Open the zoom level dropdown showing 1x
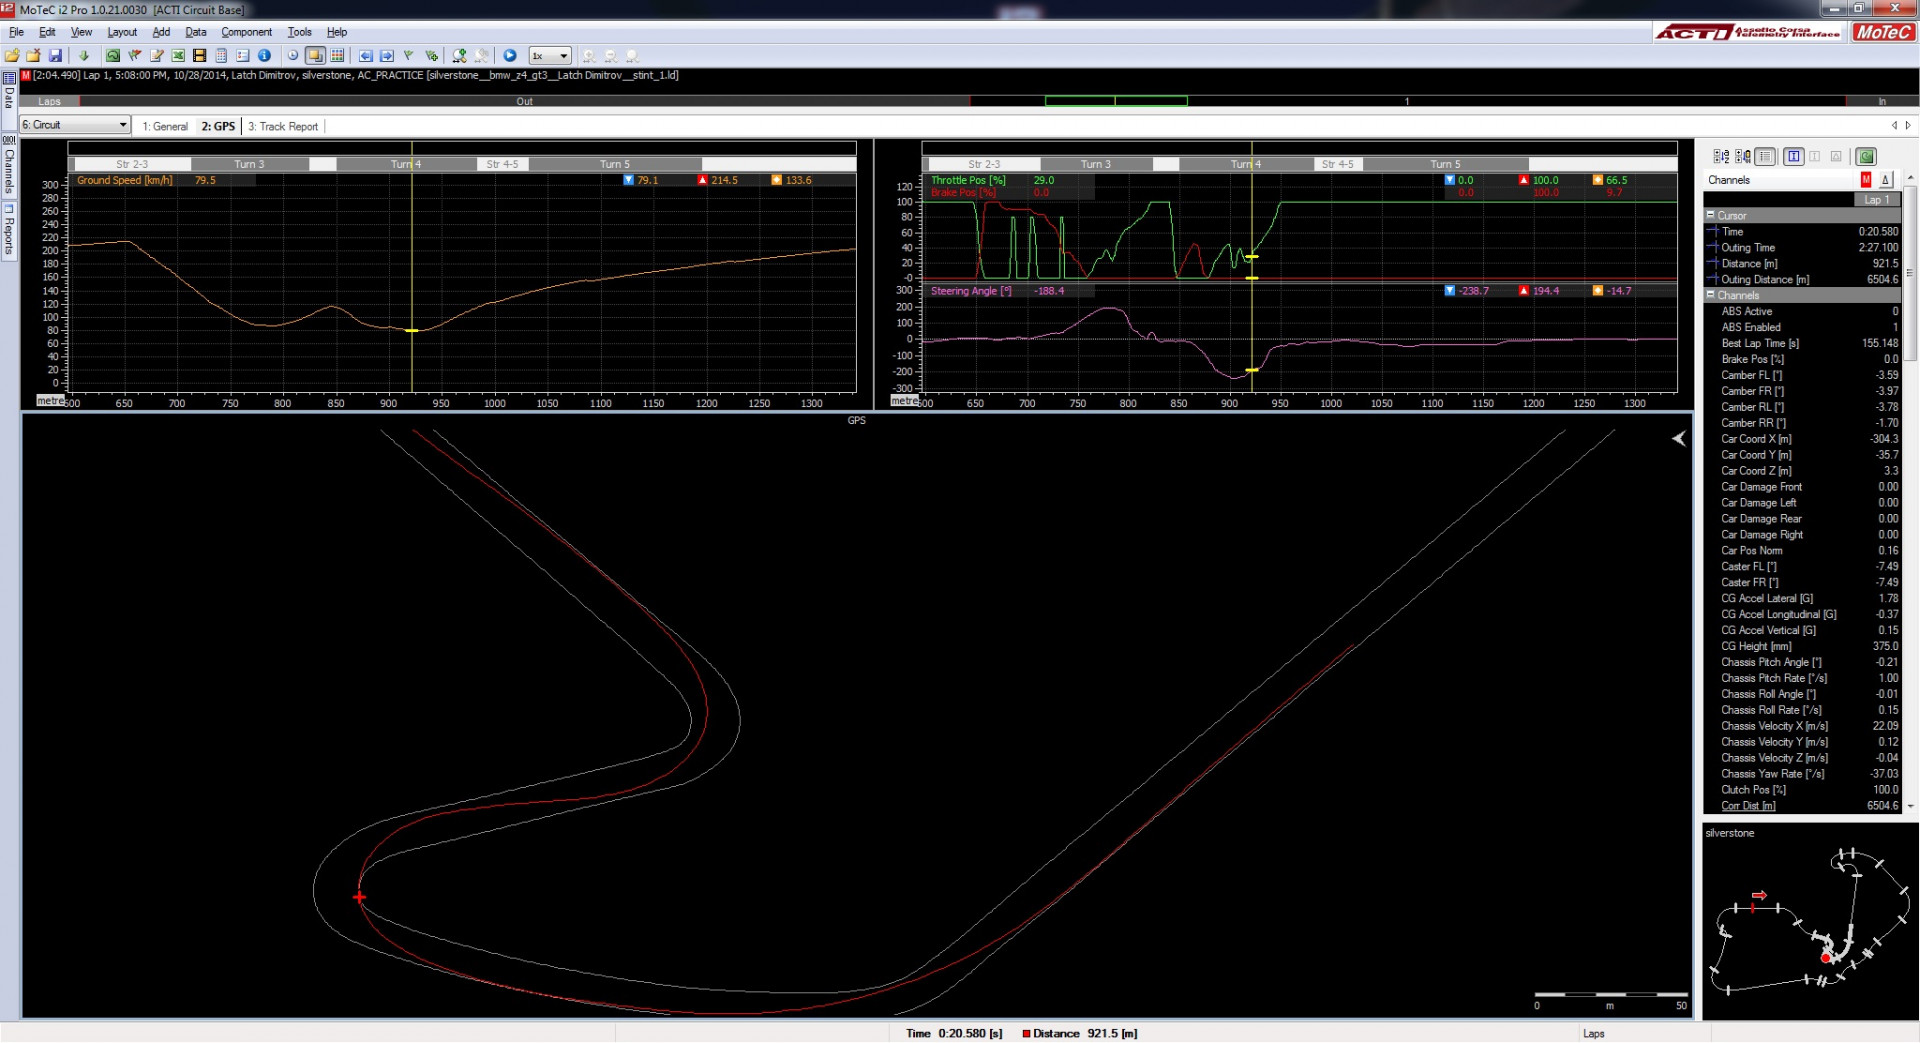 point(550,55)
